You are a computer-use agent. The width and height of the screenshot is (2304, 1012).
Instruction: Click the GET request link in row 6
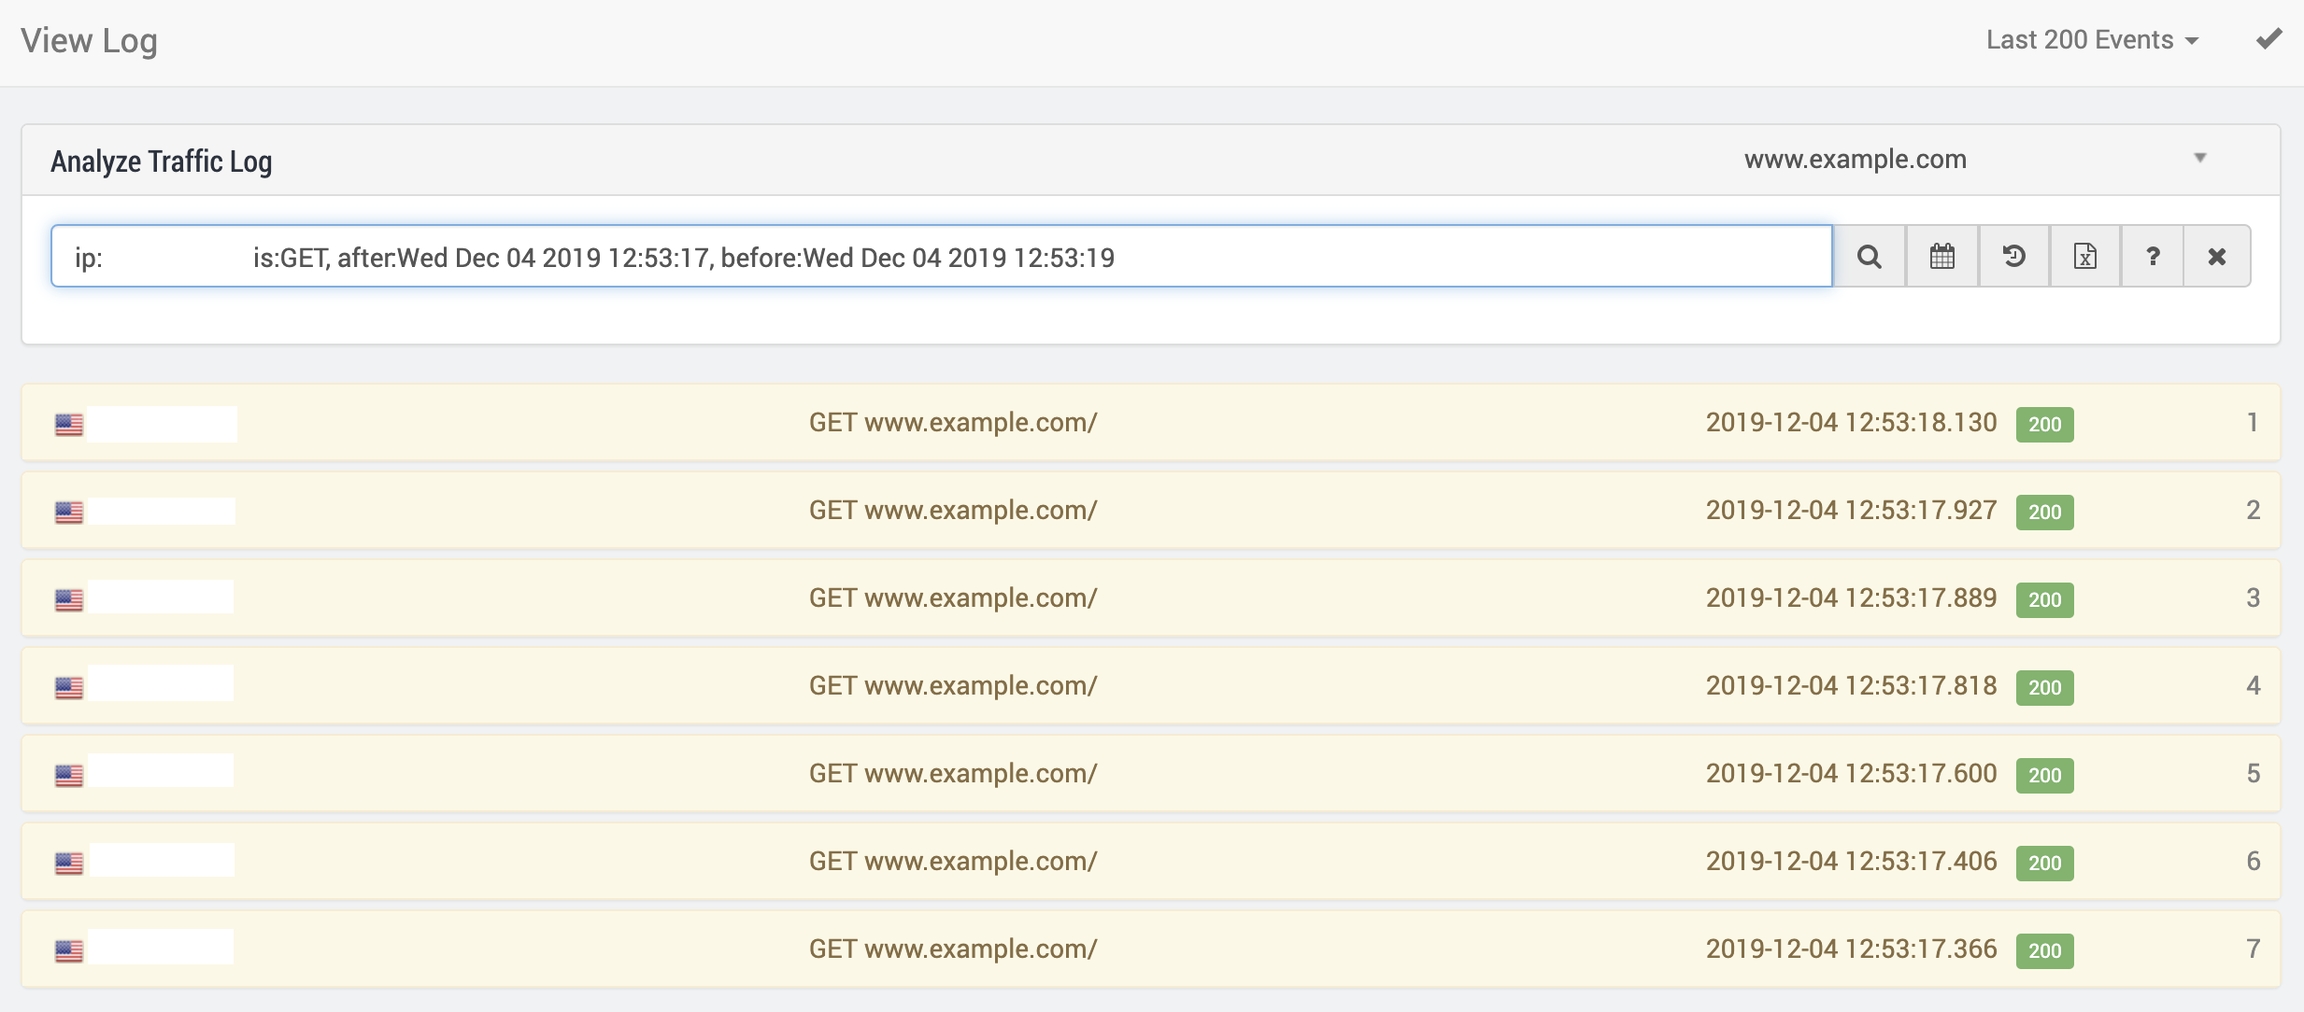(x=952, y=861)
